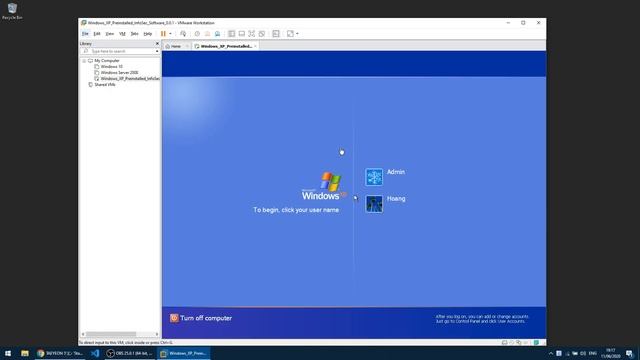Image resolution: width=640 pixels, height=360 pixels.
Task: Click the Admin user picture
Action: (x=374, y=177)
